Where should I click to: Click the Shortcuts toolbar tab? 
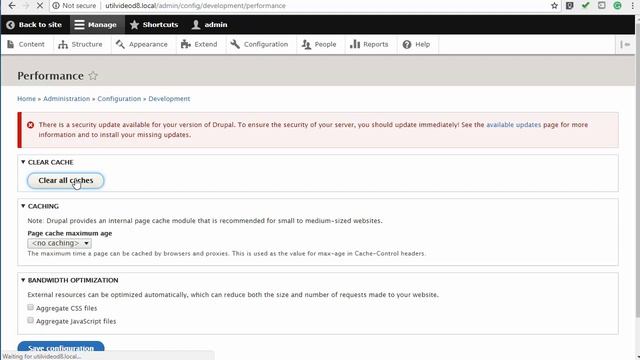point(154,25)
